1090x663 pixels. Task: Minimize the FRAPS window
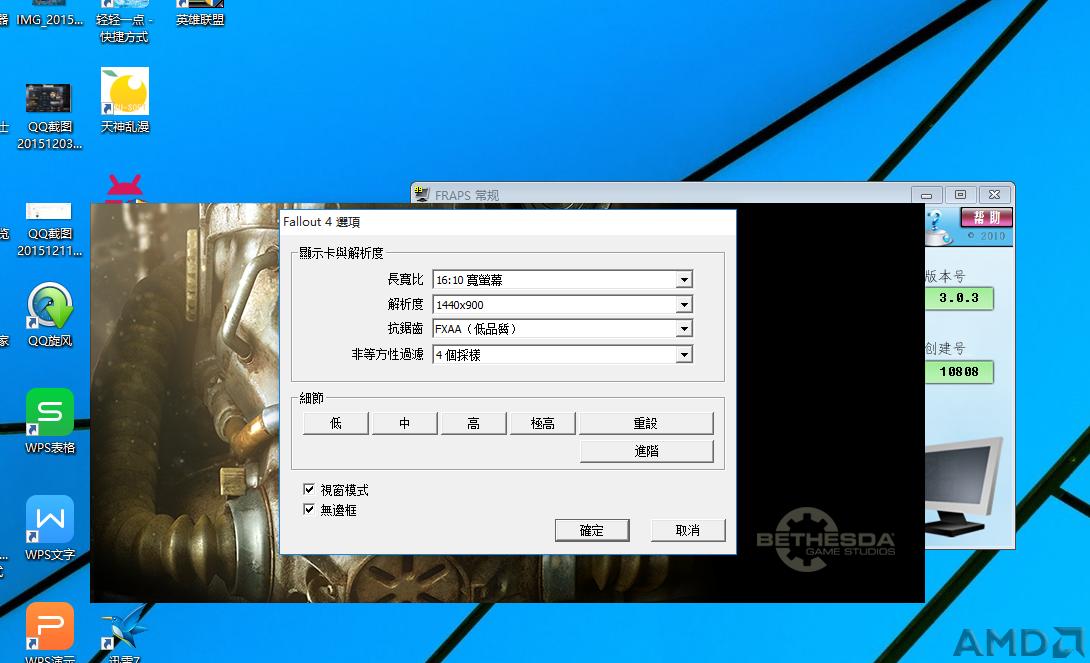click(x=927, y=195)
